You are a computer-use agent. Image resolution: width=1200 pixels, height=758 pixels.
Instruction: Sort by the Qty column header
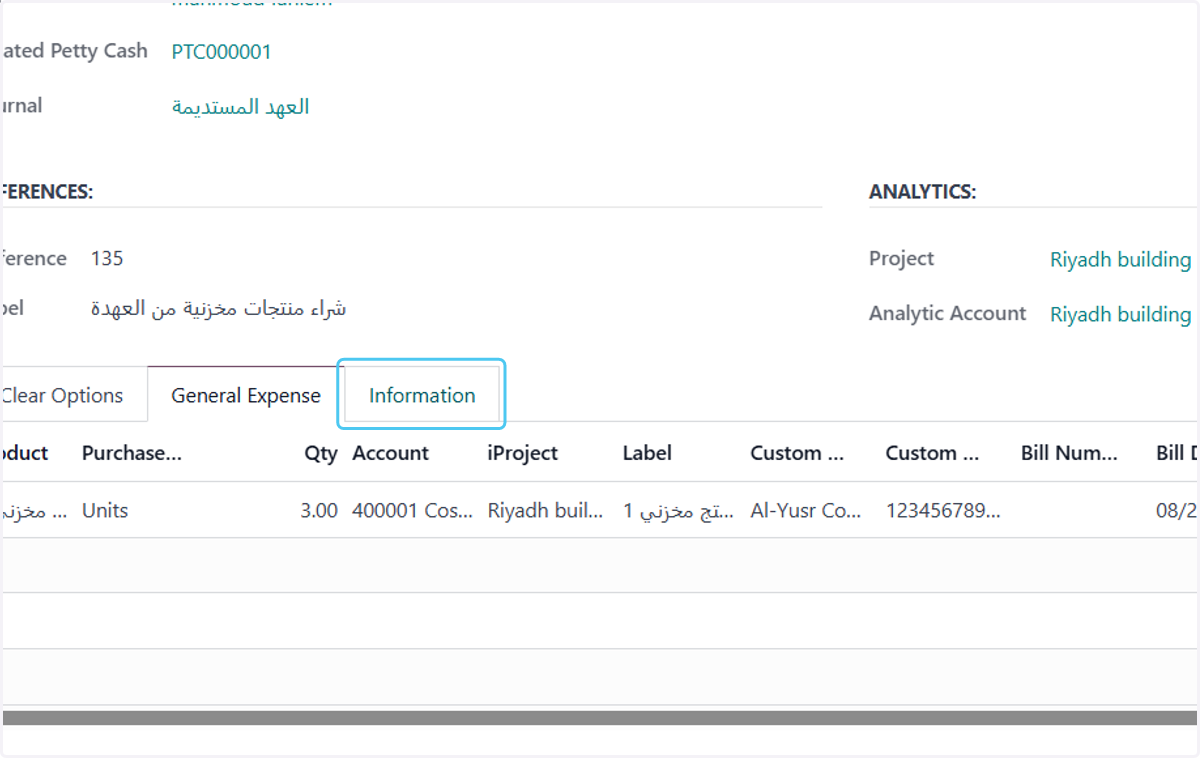[x=321, y=453]
